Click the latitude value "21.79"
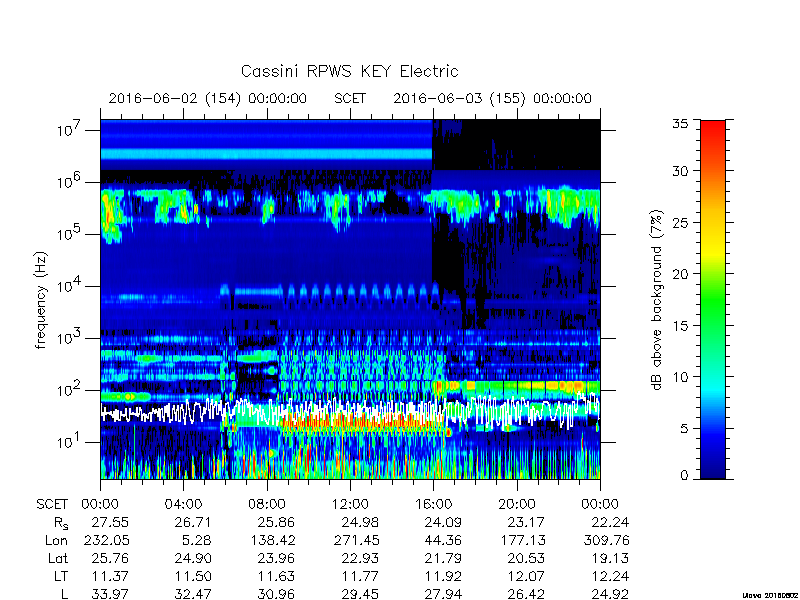The height and width of the screenshot is (600, 800). [443, 559]
